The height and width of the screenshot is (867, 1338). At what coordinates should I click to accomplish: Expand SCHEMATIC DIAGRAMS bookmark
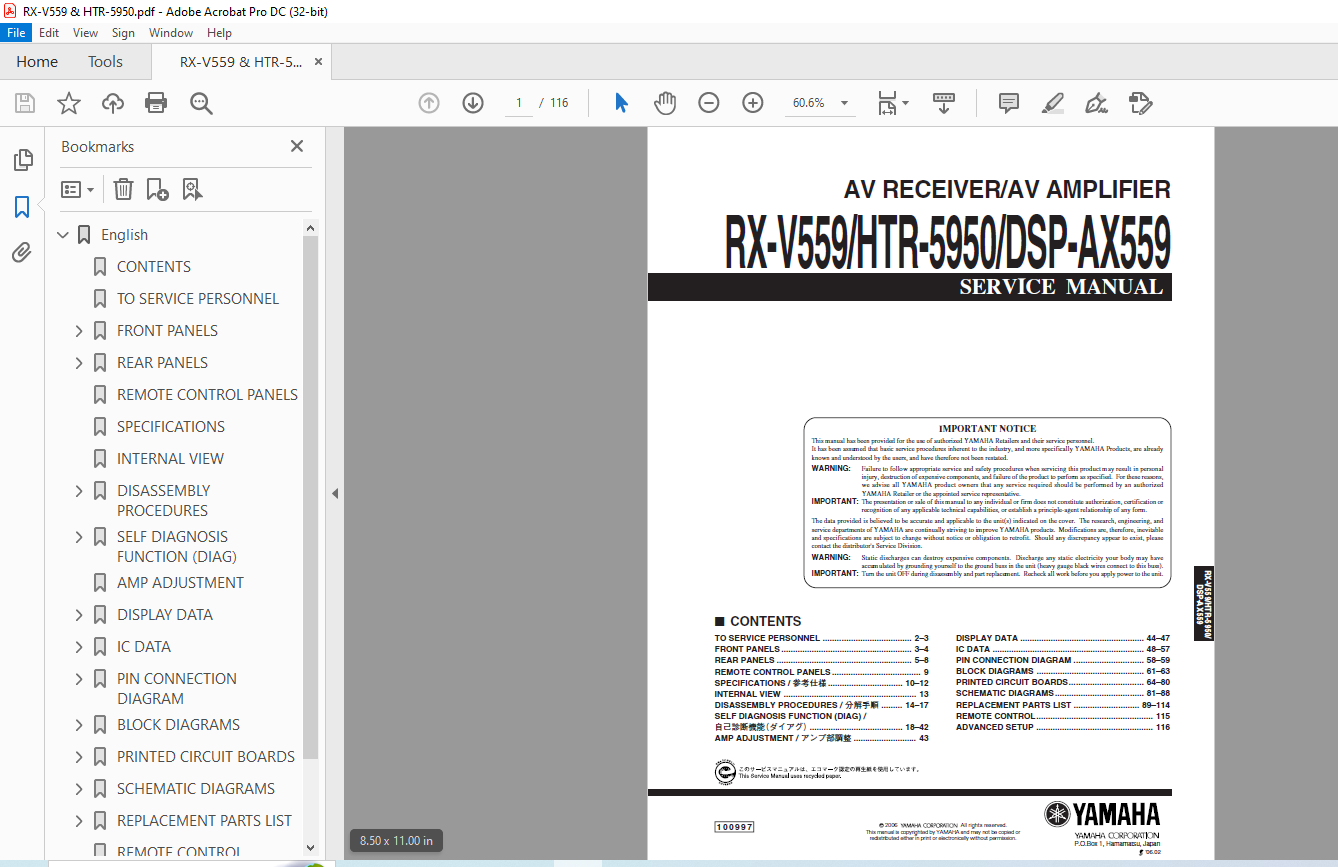tap(79, 789)
